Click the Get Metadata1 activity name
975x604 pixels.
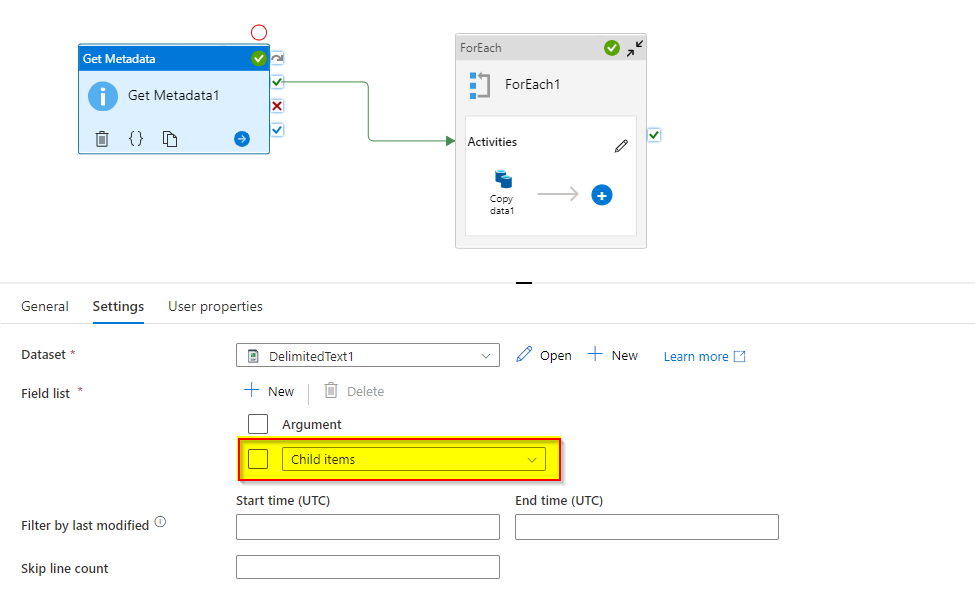point(173,95)
